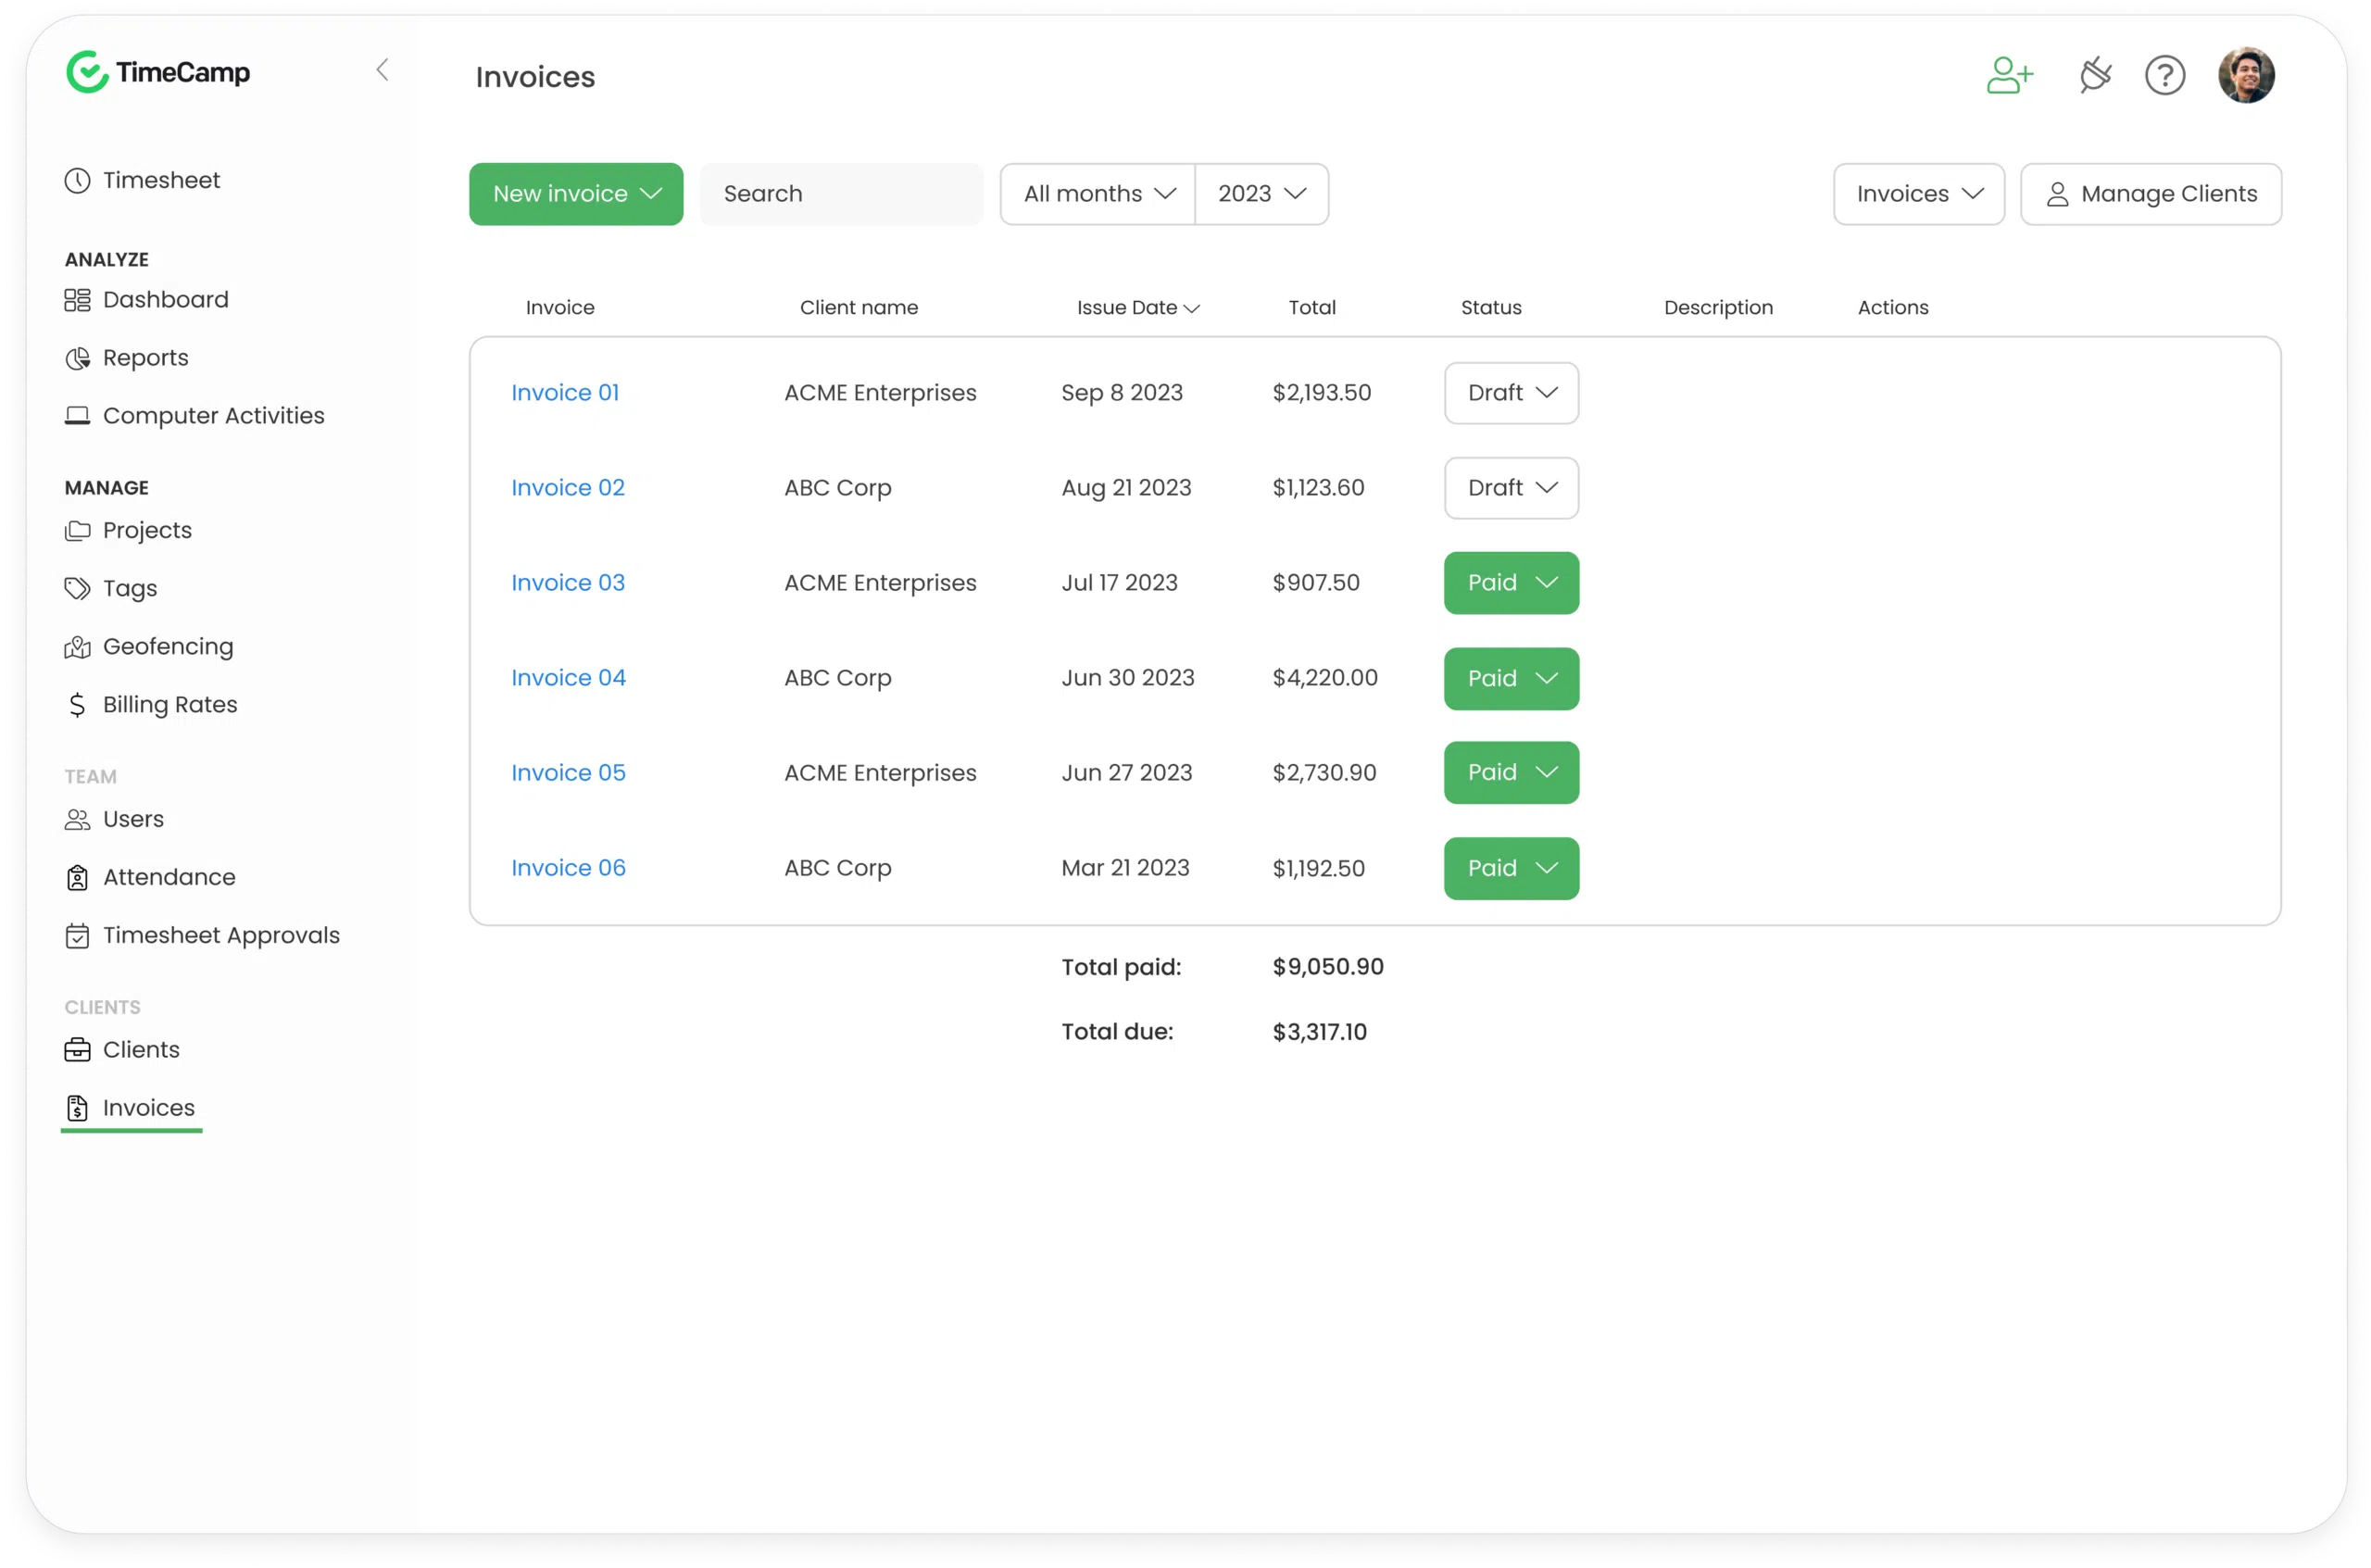Open the Invoices type dropdown
Image resolution: width=2371 pixels, height=1568 pixels.
(1918, 194)
